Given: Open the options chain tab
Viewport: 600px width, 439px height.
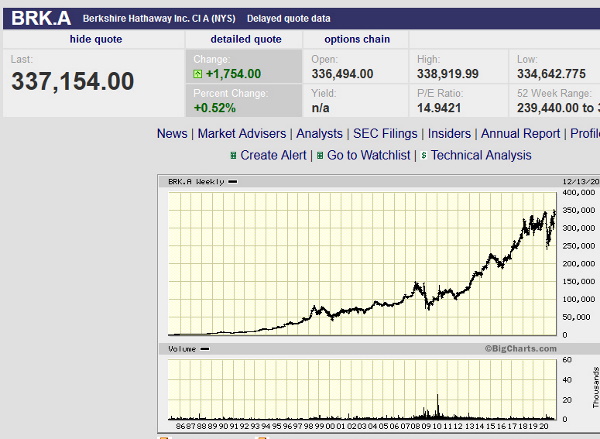Looking at the screenshot, I should coord(357,39).
